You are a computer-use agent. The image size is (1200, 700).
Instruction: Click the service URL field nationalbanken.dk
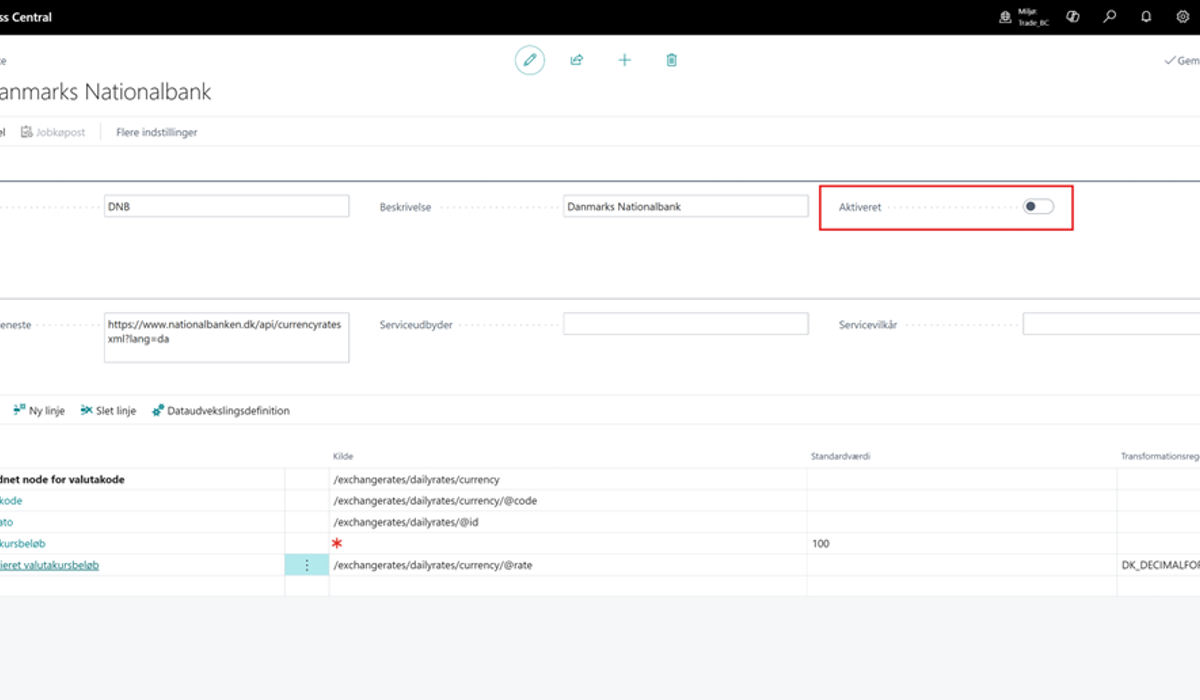click(x=227, y=337)
